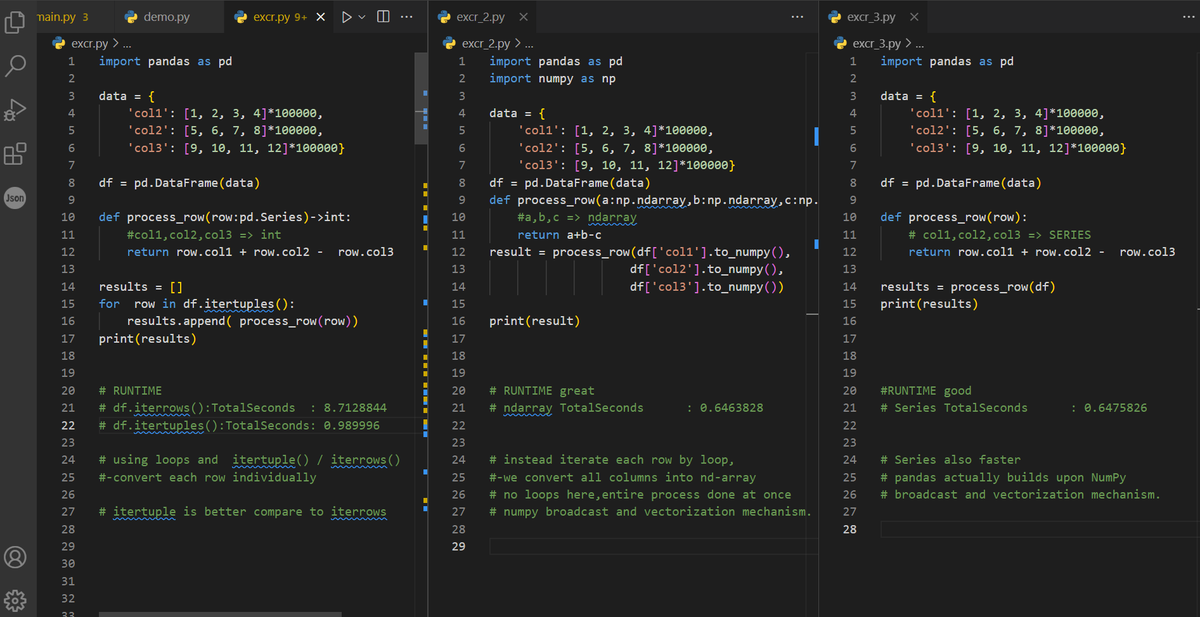This screenshot has width=1200, height=617.
Task: Click 'results = process_row(df)' in excr_3.py
Action: coord(968,287)
